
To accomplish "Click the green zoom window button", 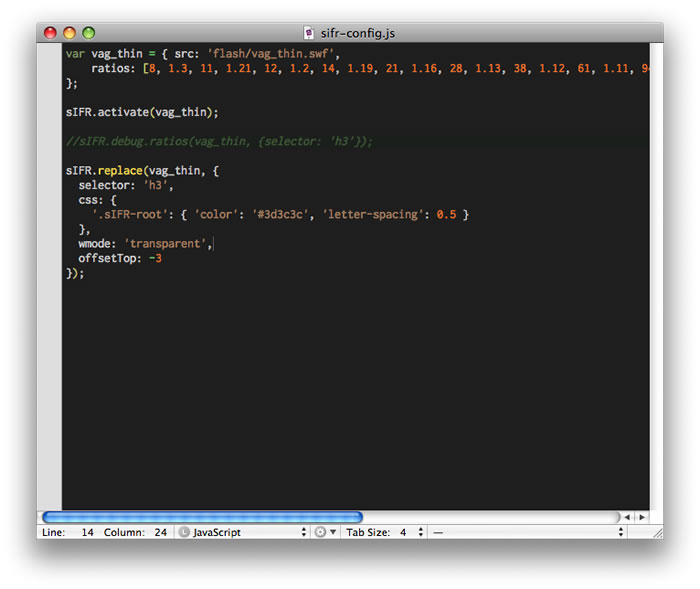I will click(88, 33).
